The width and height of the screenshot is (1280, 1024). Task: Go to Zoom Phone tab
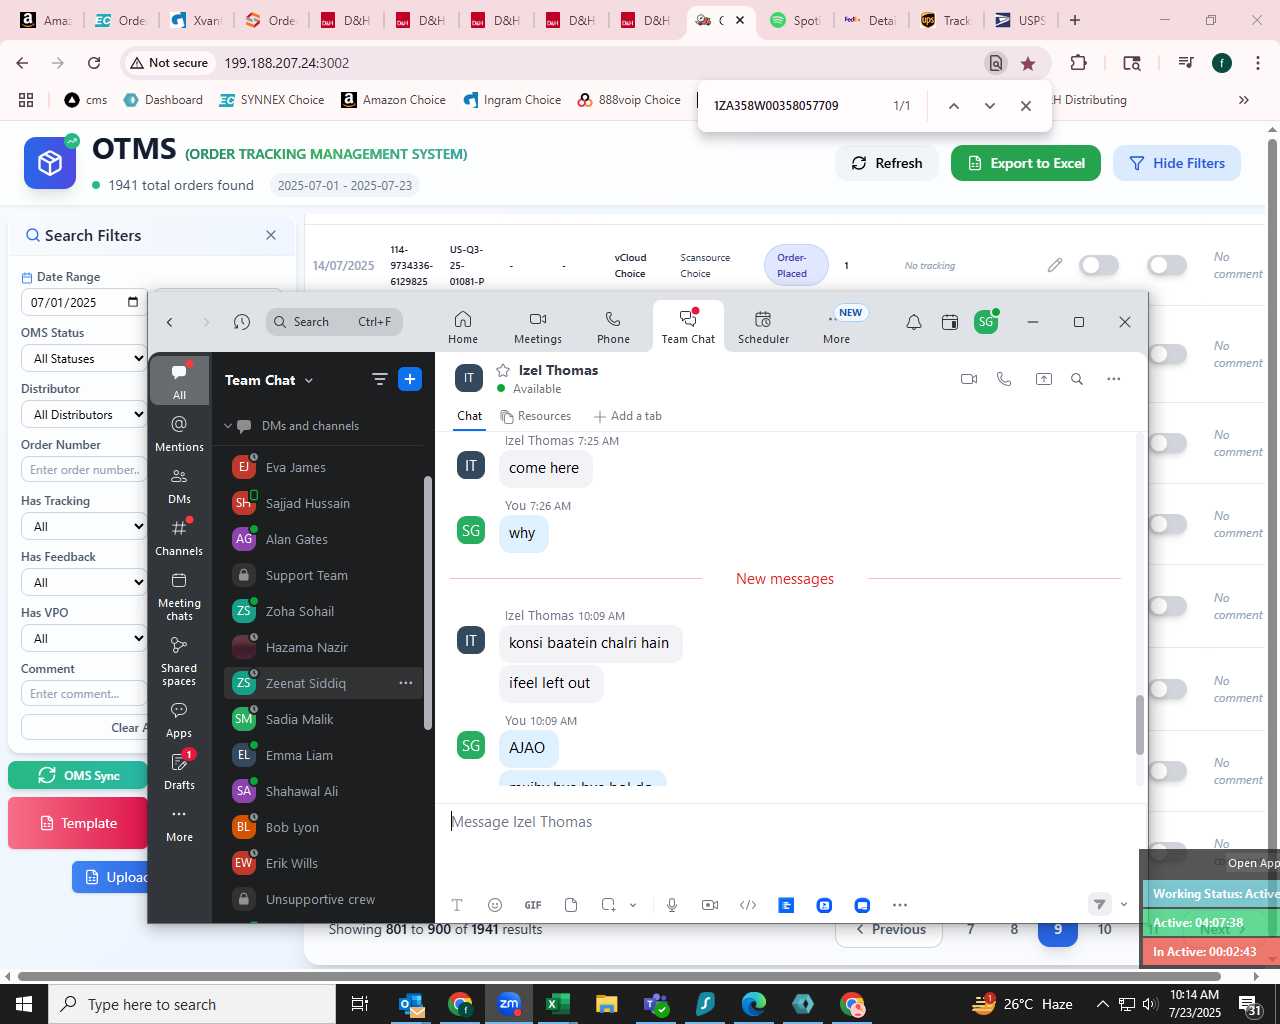[613, 327]
